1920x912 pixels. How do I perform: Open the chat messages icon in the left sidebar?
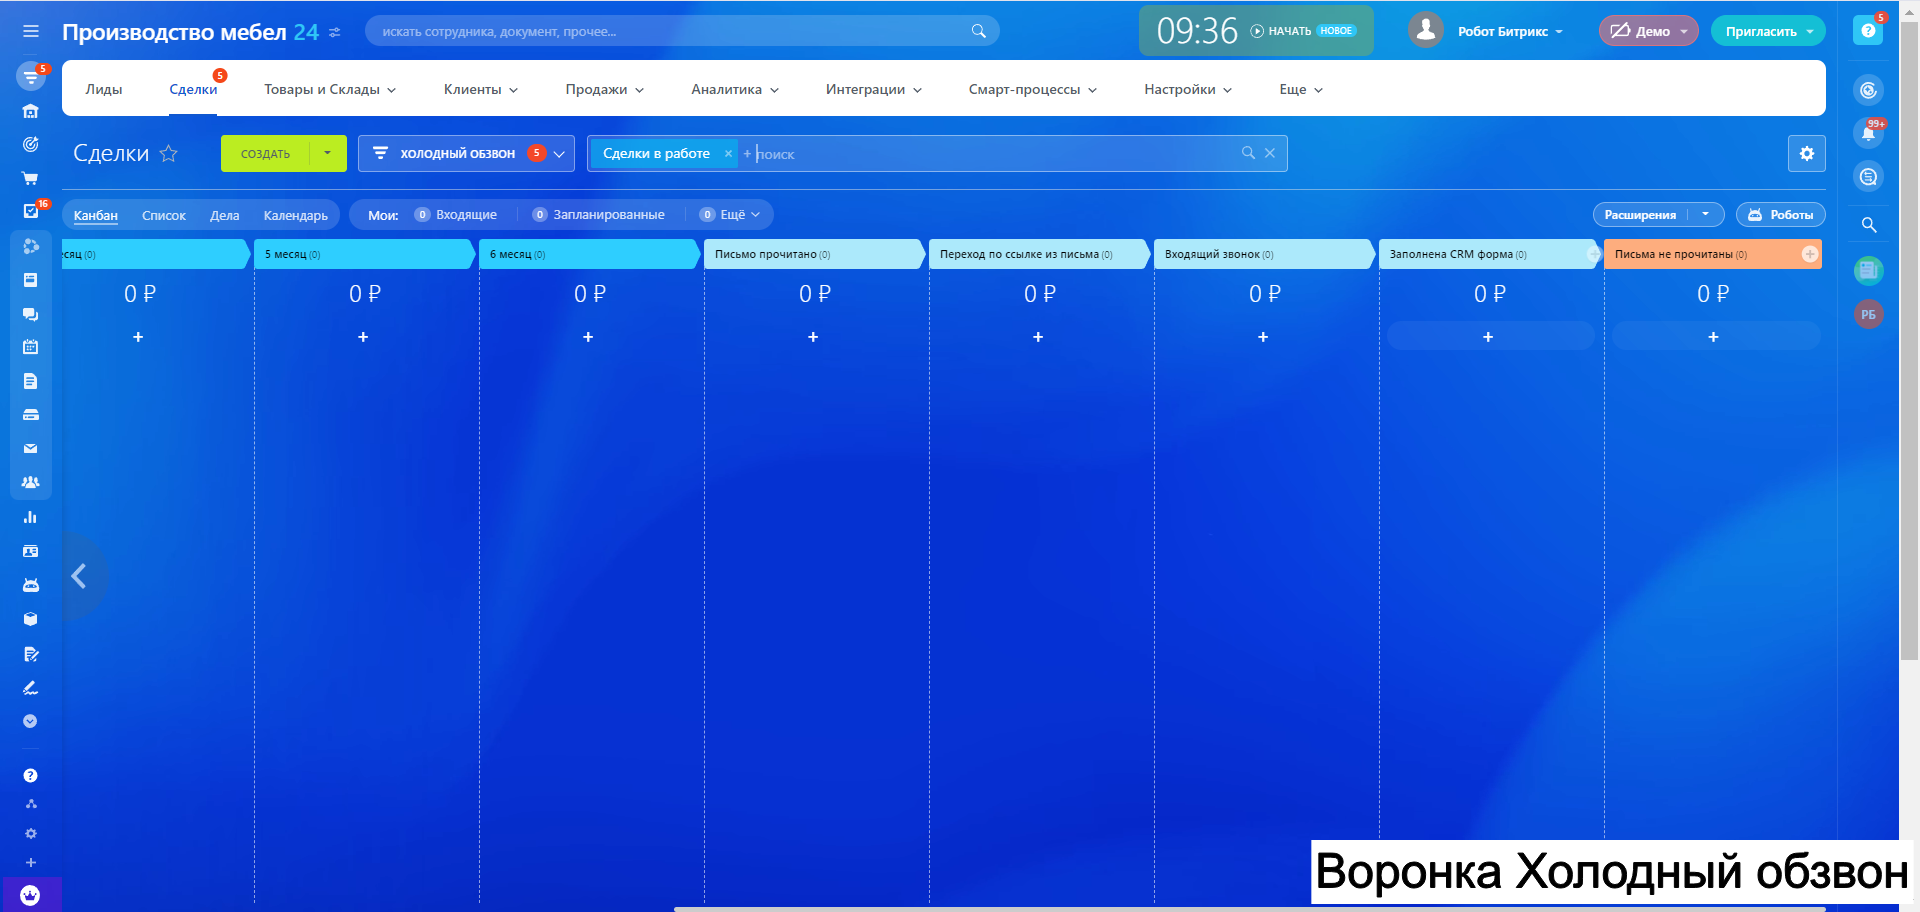pos(30,314)
